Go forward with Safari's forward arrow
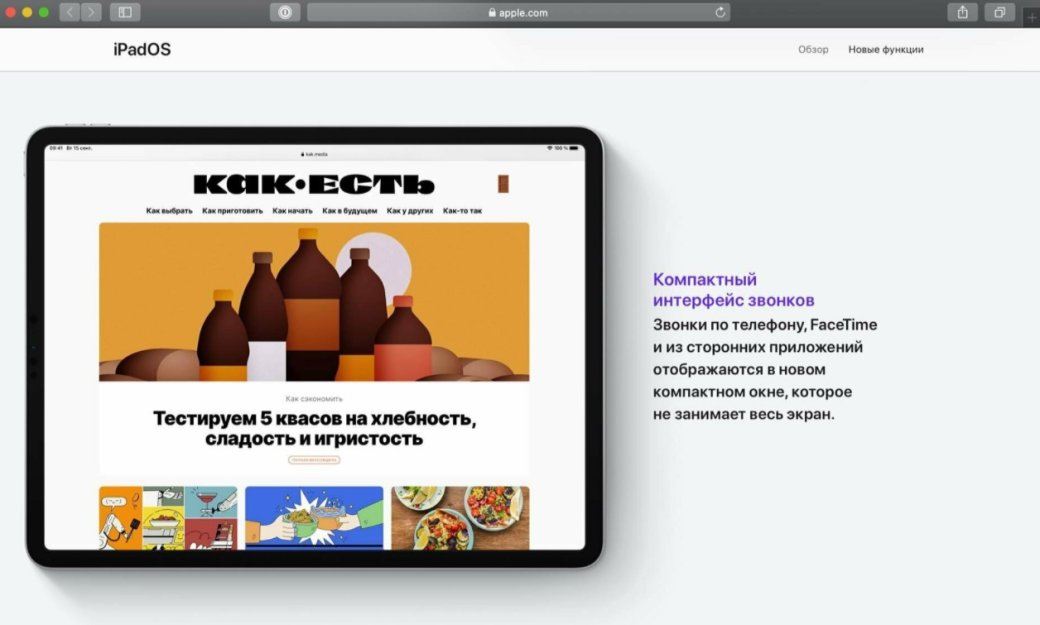1040x625 pixels. tap(91, 12)
